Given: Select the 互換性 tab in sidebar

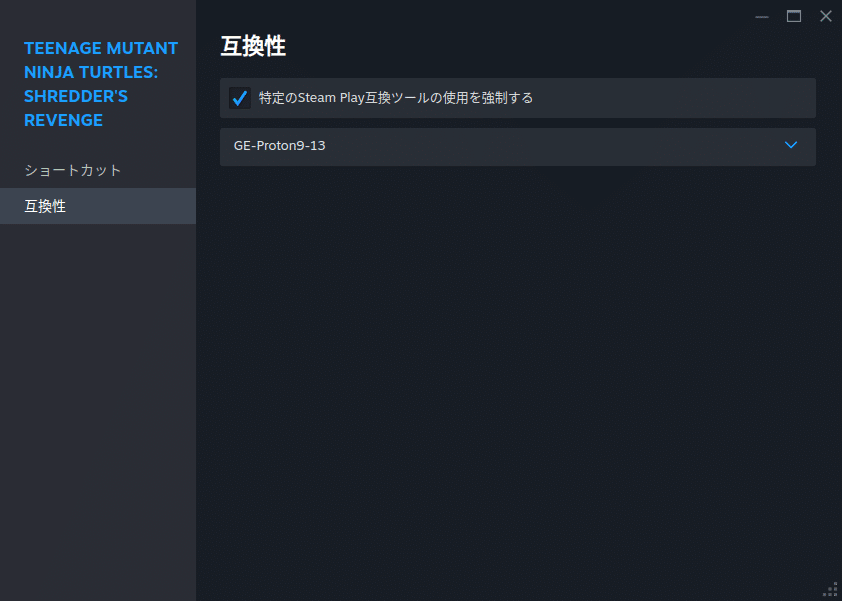Looking at the screenshot, I should [98, 206].
